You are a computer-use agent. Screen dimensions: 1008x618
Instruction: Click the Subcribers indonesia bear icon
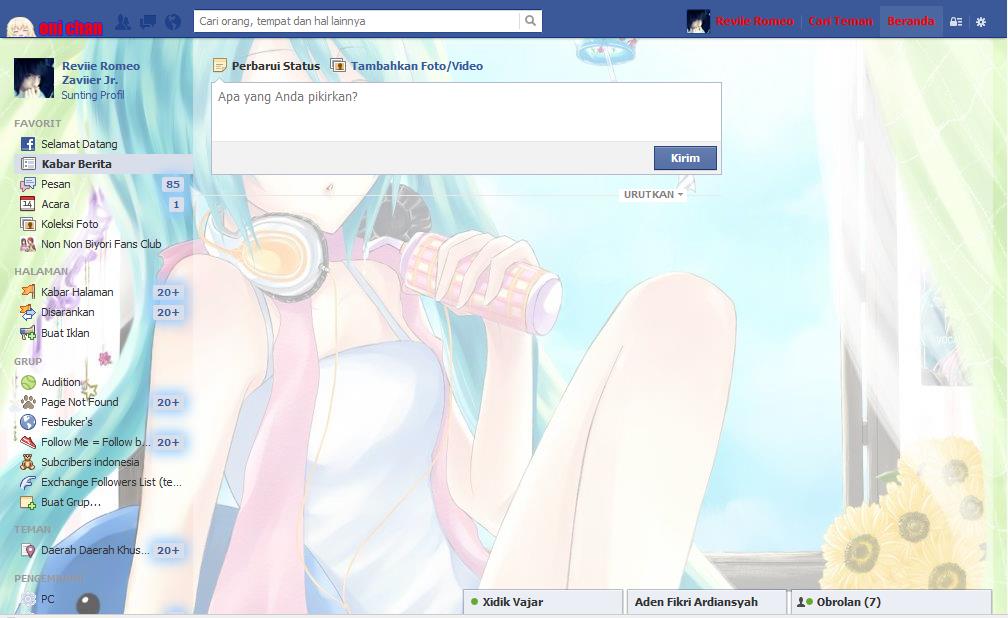[x=28, y=462]
